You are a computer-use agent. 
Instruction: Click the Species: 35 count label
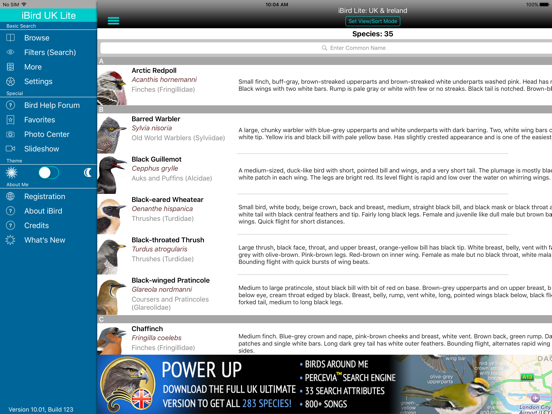pos(372,34)
